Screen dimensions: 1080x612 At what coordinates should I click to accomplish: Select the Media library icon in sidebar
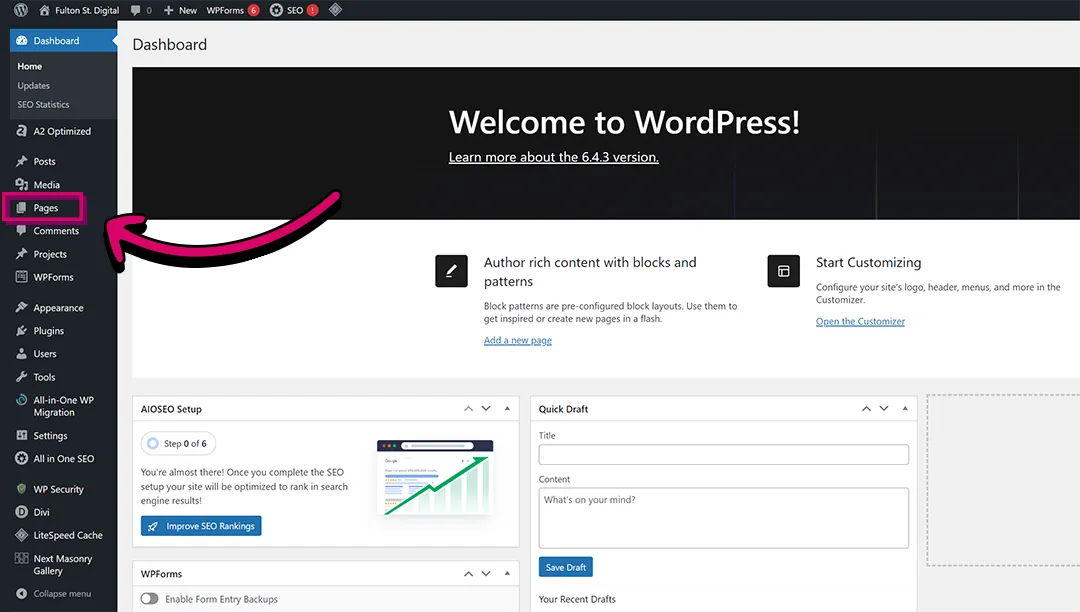point(24,184)
